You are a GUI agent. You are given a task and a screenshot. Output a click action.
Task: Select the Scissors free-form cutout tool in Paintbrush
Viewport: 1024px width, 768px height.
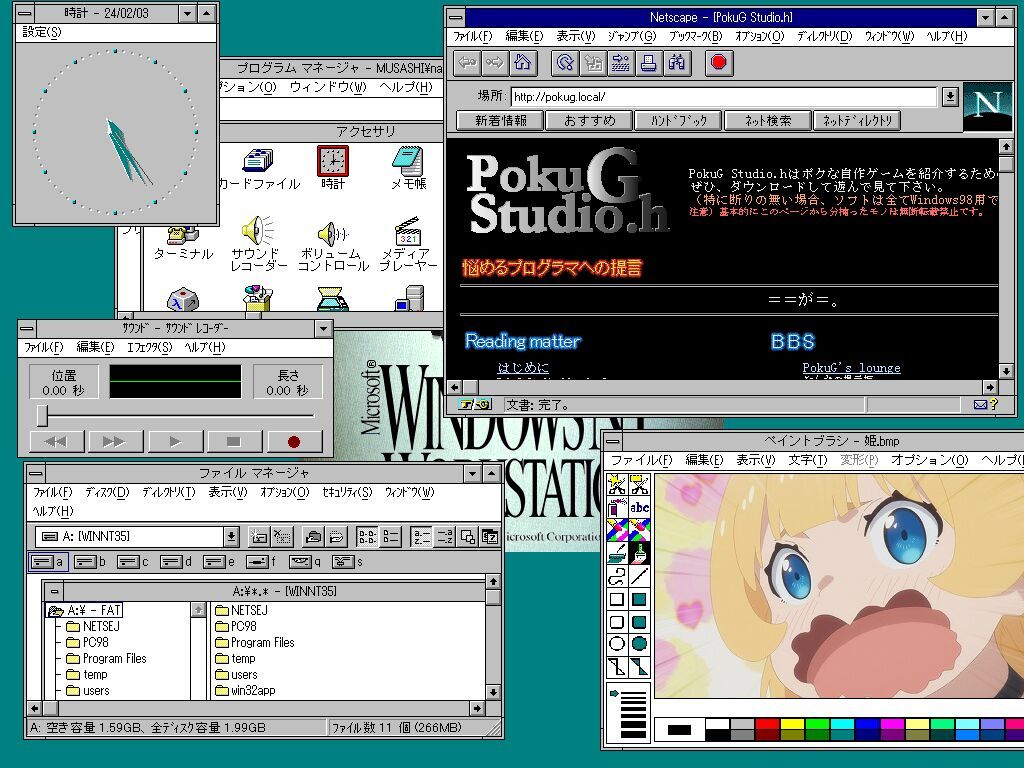point(616,485)
